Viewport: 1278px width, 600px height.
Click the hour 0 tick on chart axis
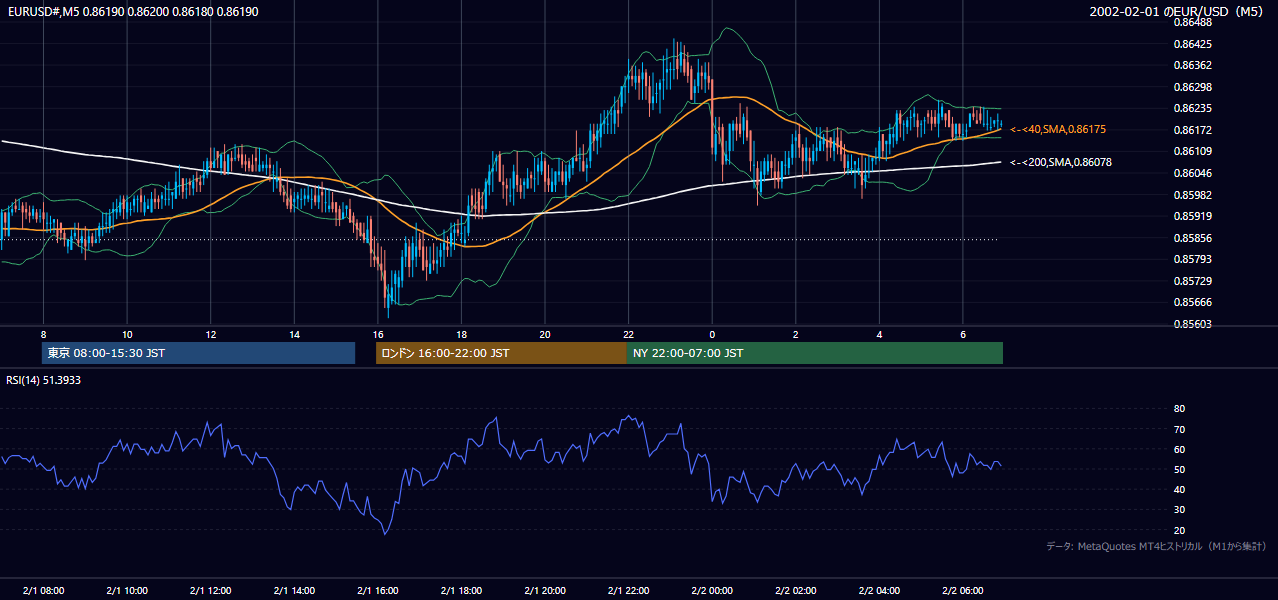click(712, 334)
